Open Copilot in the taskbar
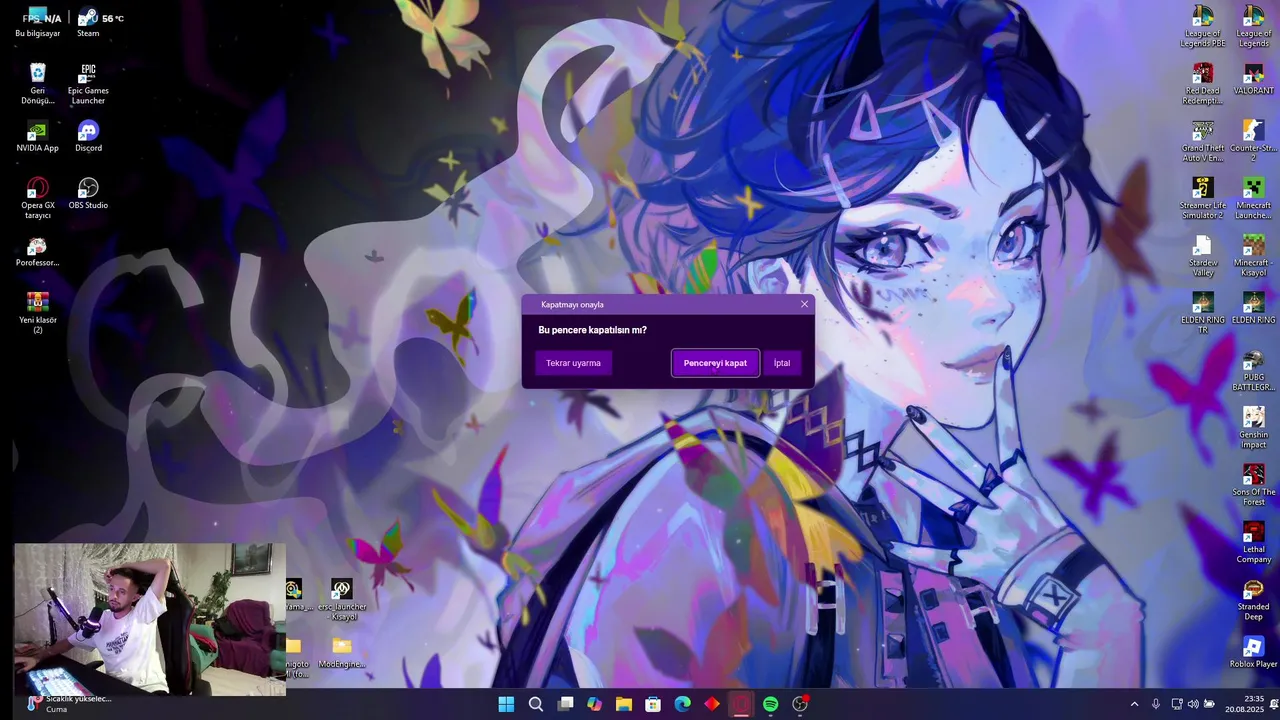The width and height of the screenshot is (1280, 720). click(594, 704)
